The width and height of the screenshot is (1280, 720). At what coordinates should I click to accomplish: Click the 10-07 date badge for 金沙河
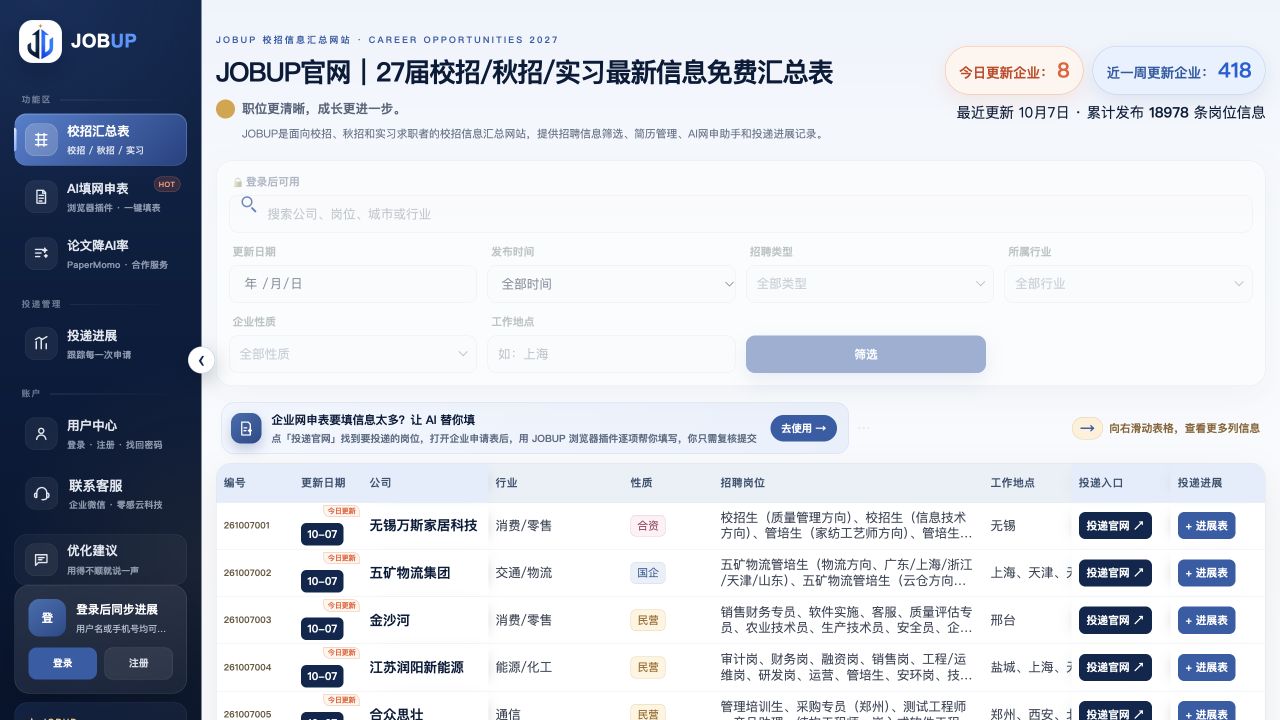(322, 629)
